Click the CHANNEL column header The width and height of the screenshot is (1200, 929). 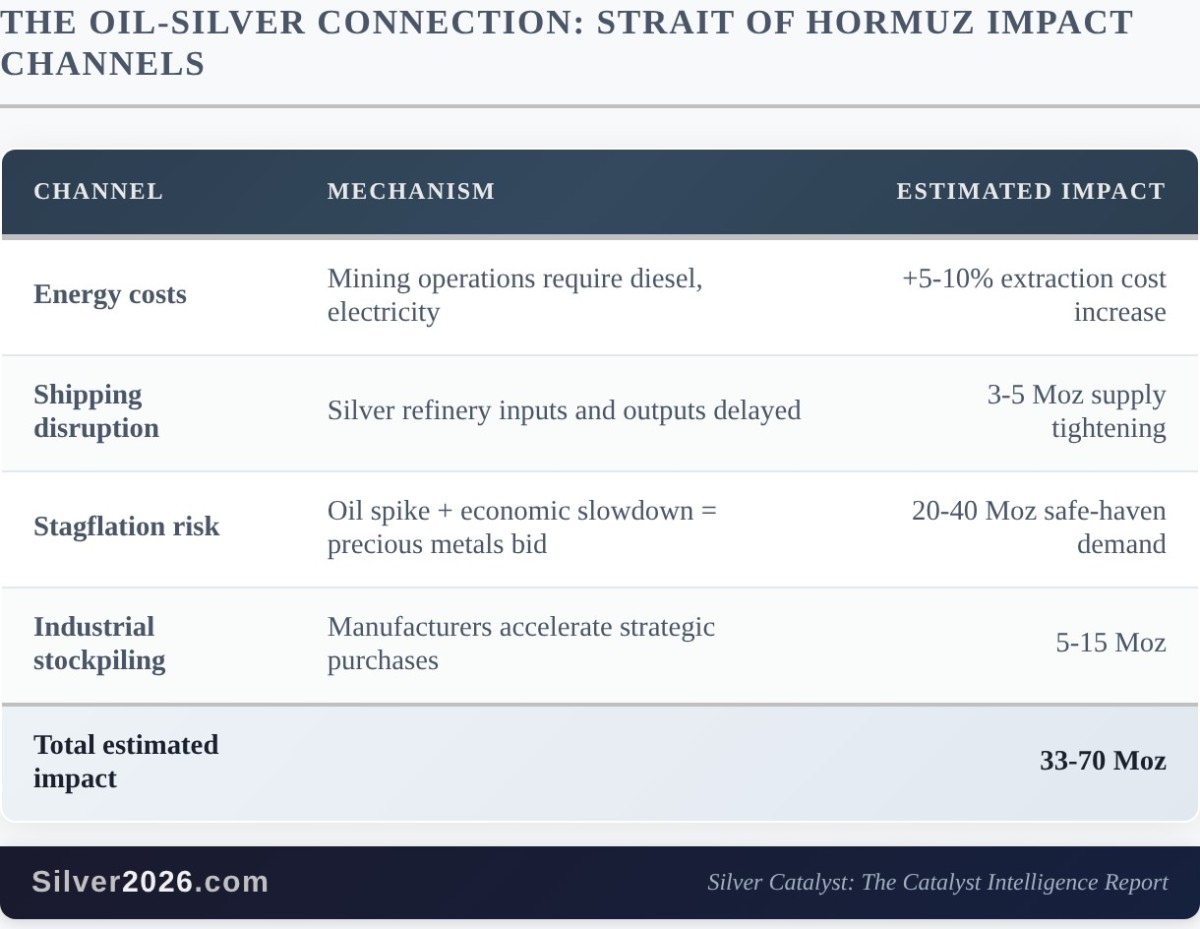(98, 191)
